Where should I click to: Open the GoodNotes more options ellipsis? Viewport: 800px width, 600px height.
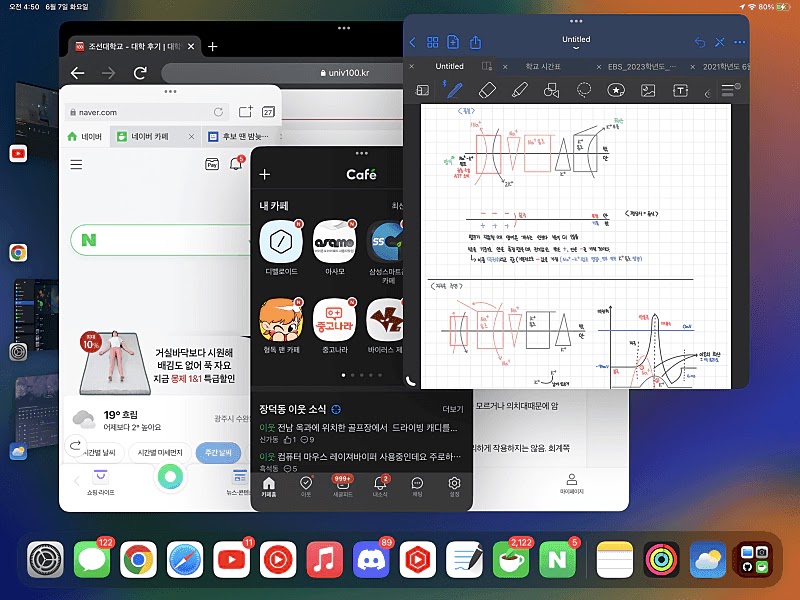tap(740, 42)
